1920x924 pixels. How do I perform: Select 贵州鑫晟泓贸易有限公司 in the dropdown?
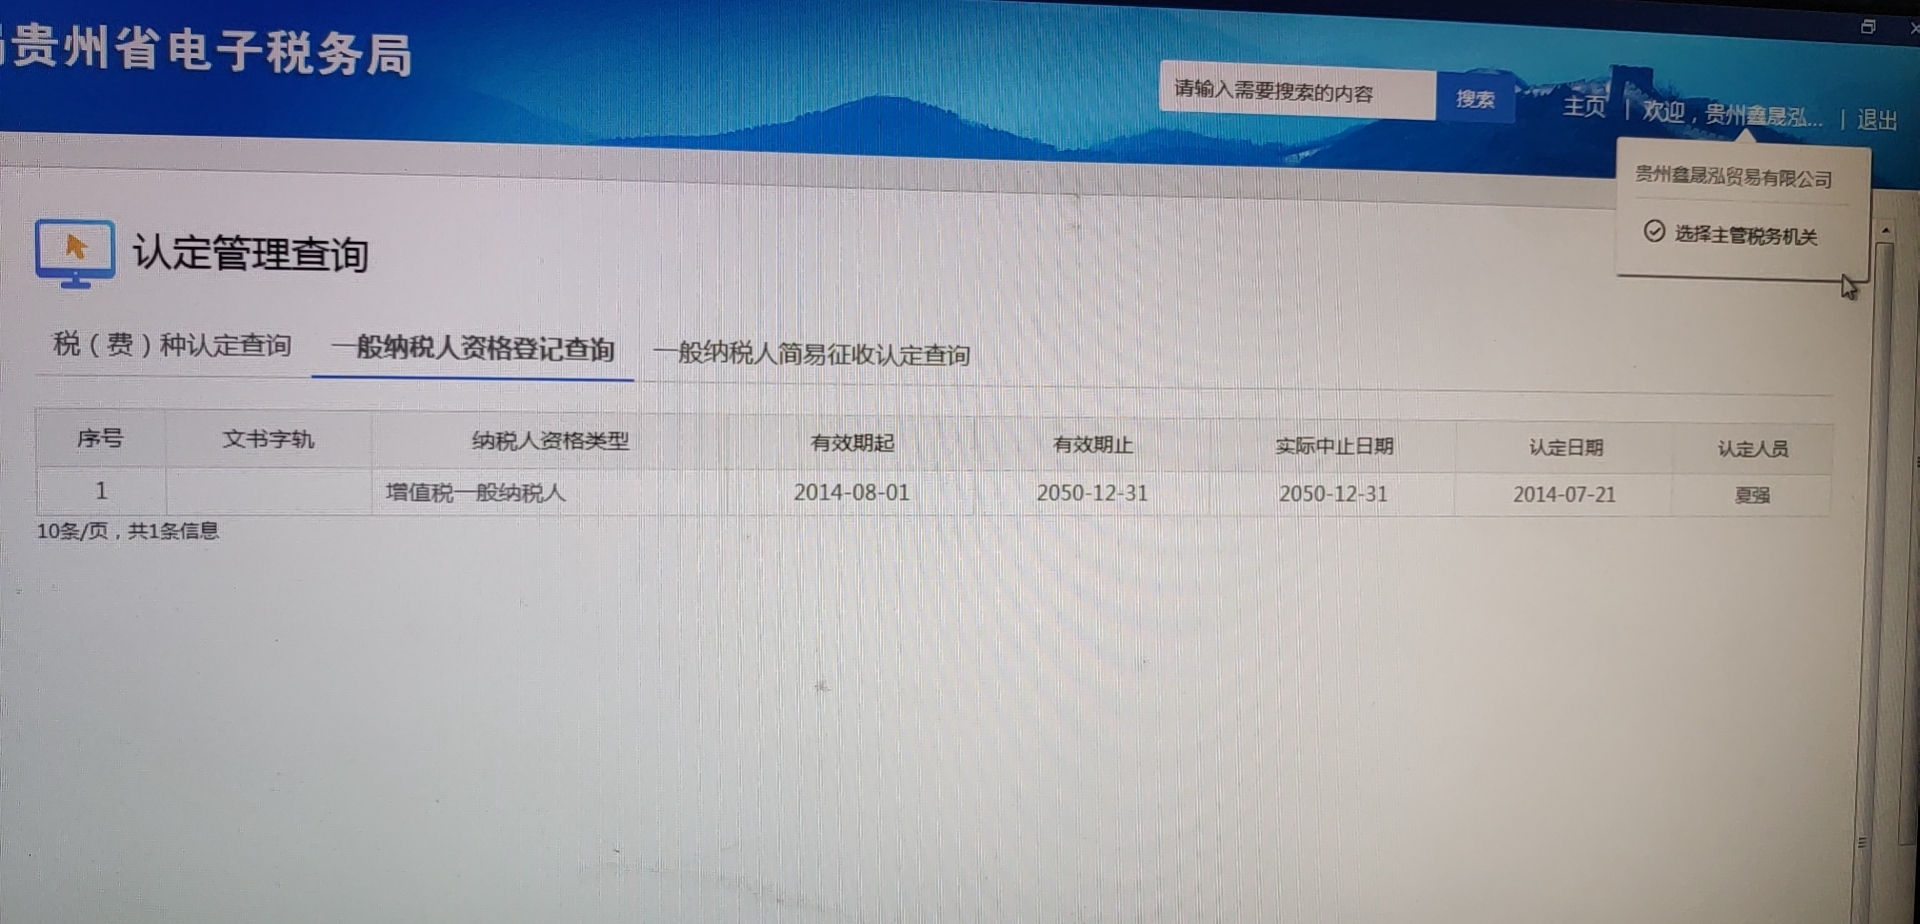click(1733, 177)
